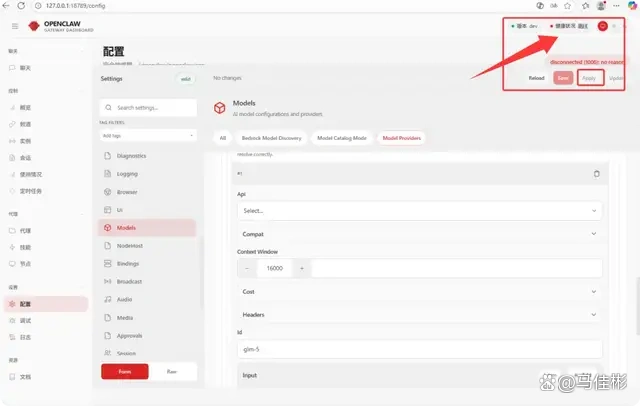Click the Apply button

coord(589,77)
